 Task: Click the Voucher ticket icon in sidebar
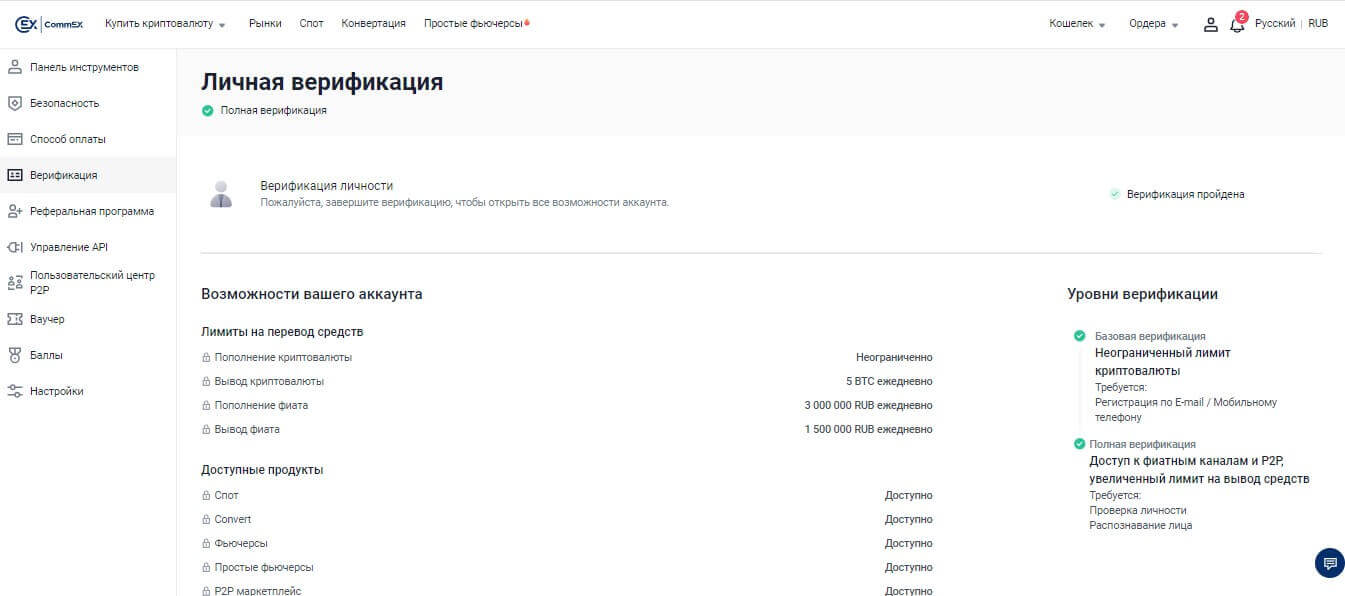(x=15, y=319)
